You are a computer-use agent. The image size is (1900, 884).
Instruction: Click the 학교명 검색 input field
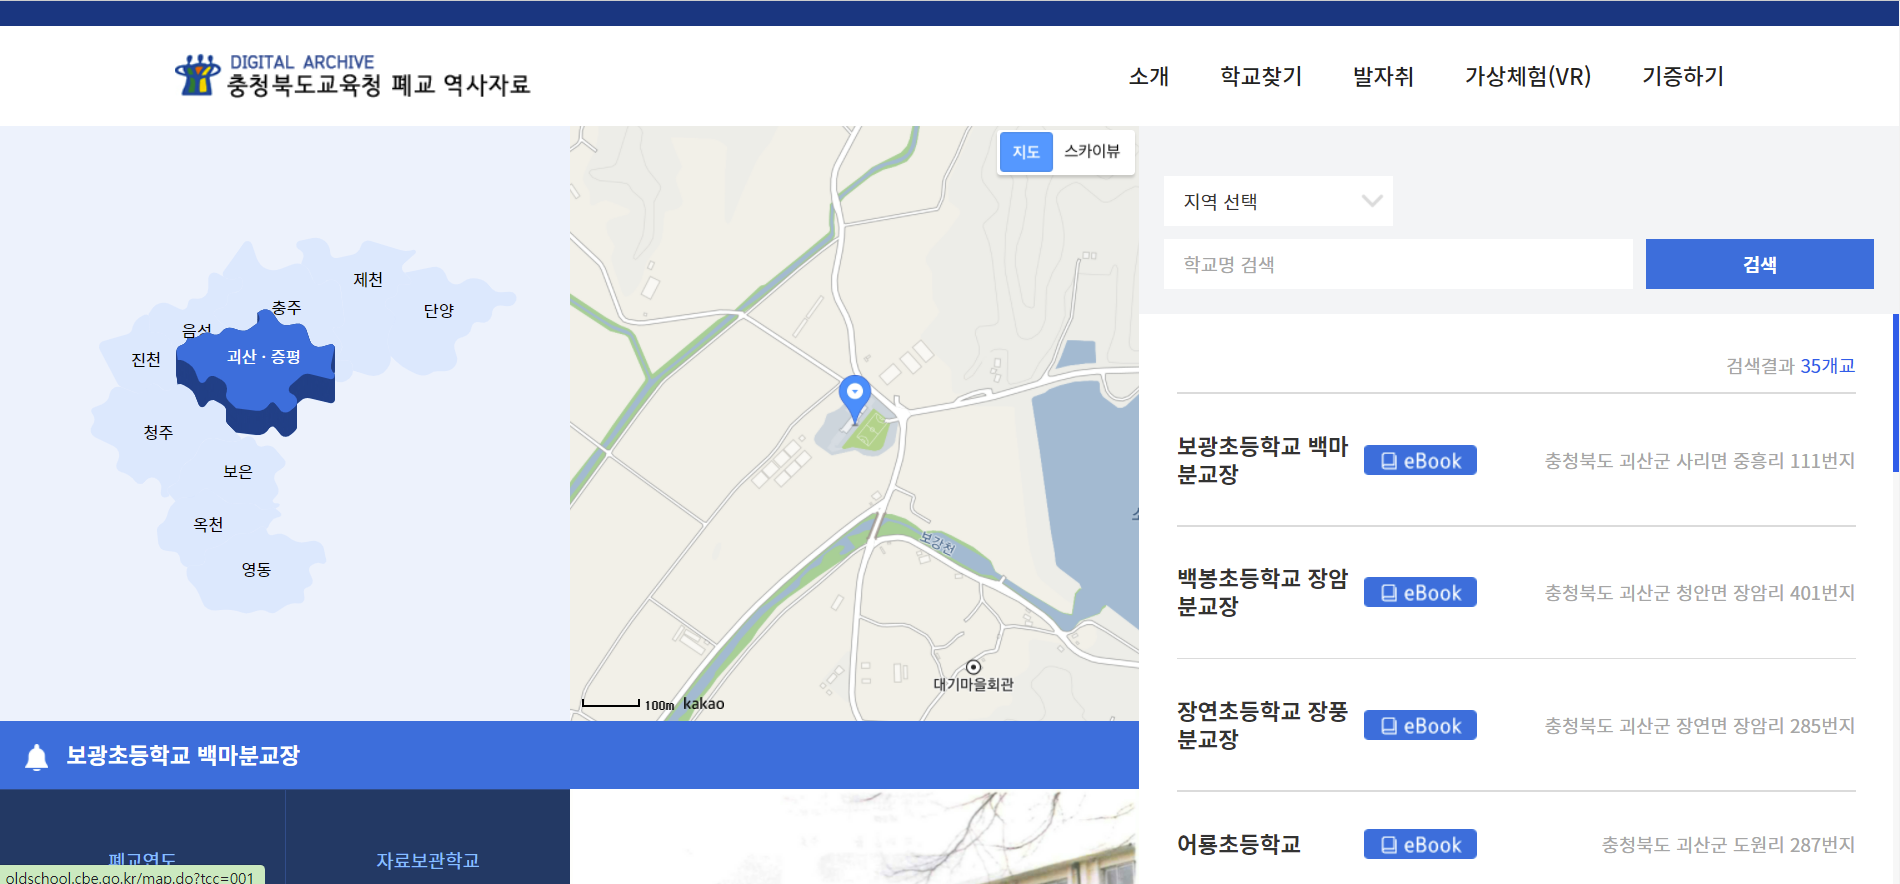coord(1397,265)
